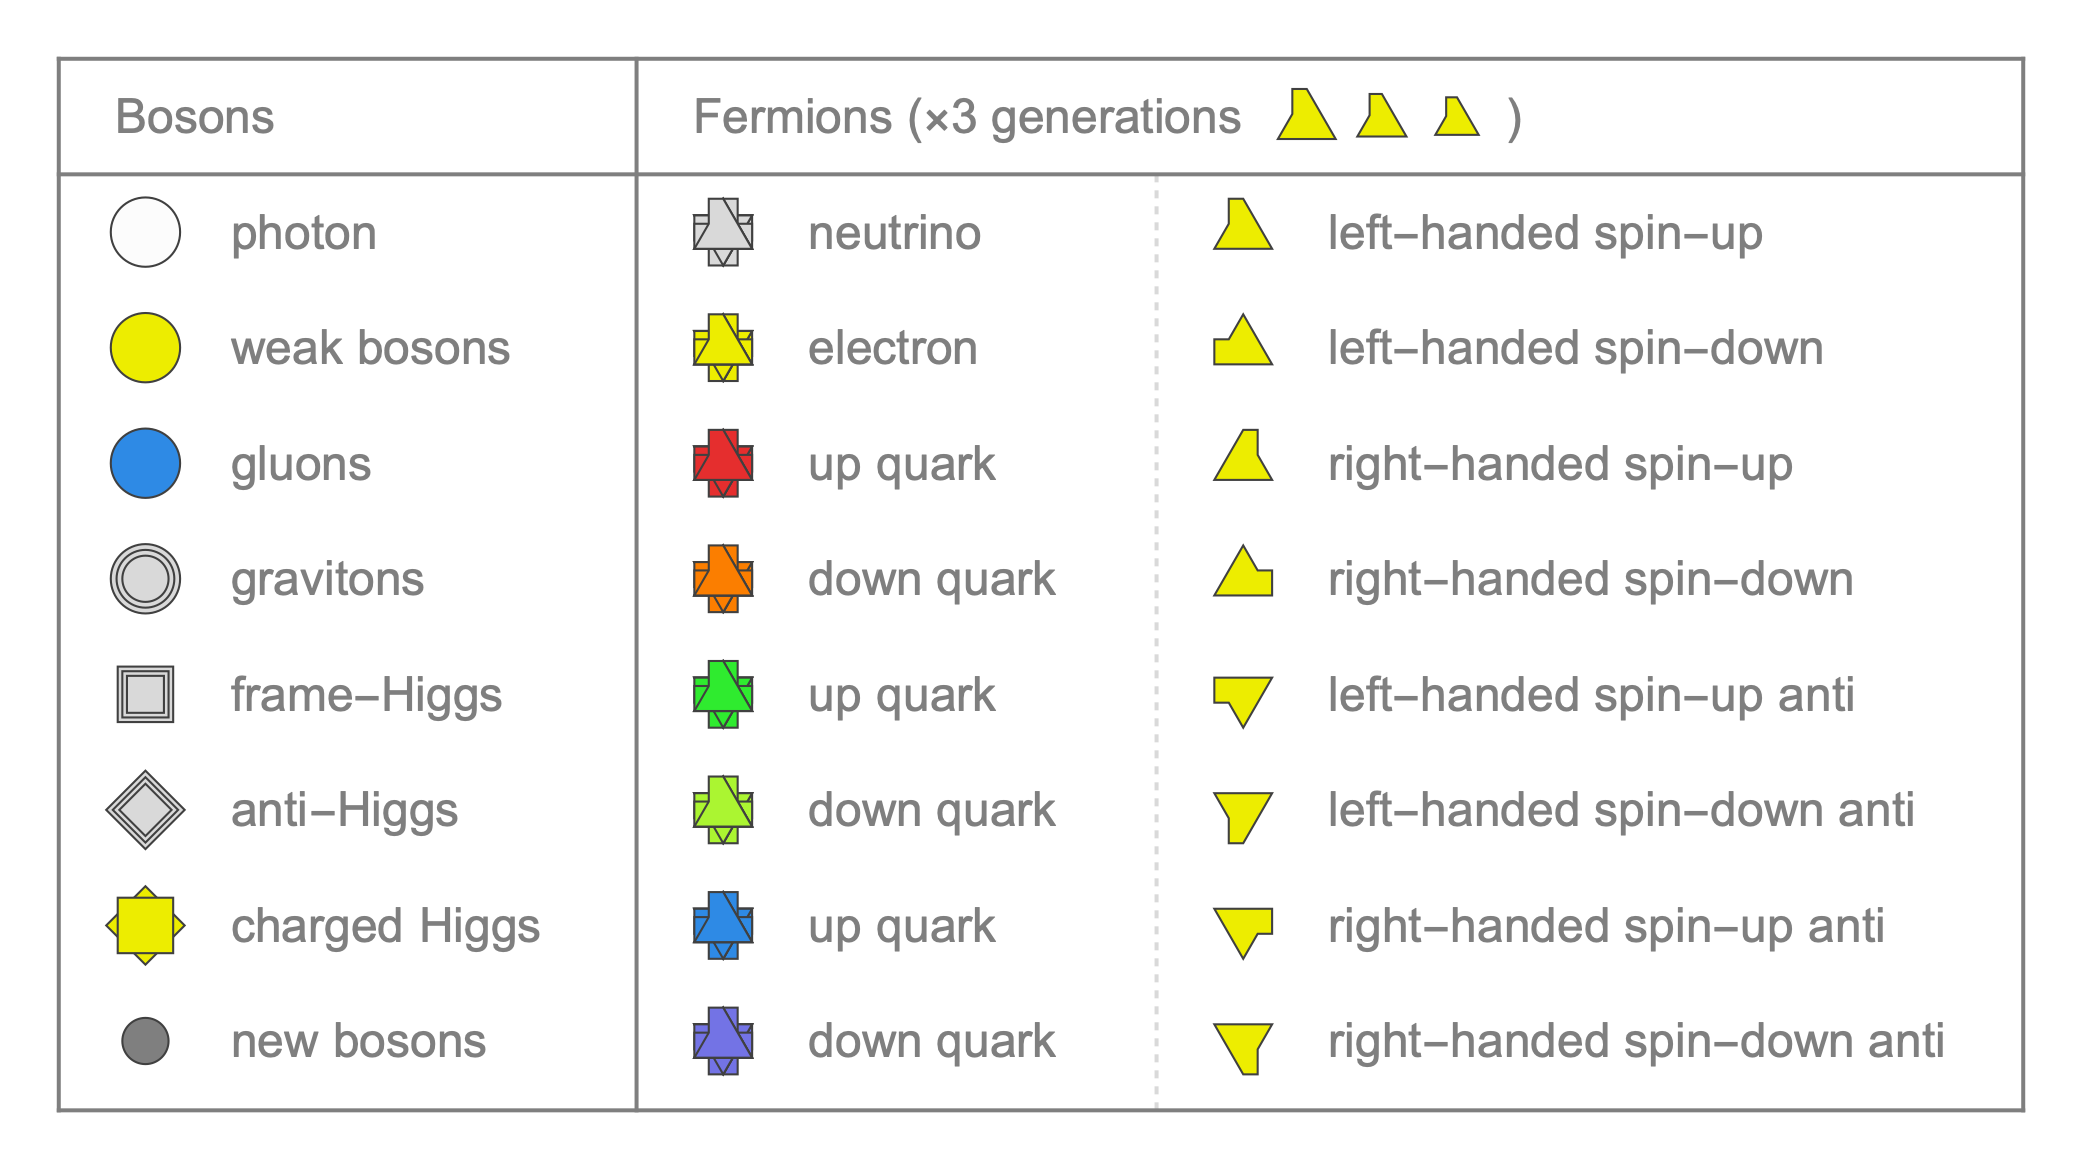Screen dimensions: 2080x1168
Task: Select the anti-Higgs diamond icon
Action: (x=145, y=810)
